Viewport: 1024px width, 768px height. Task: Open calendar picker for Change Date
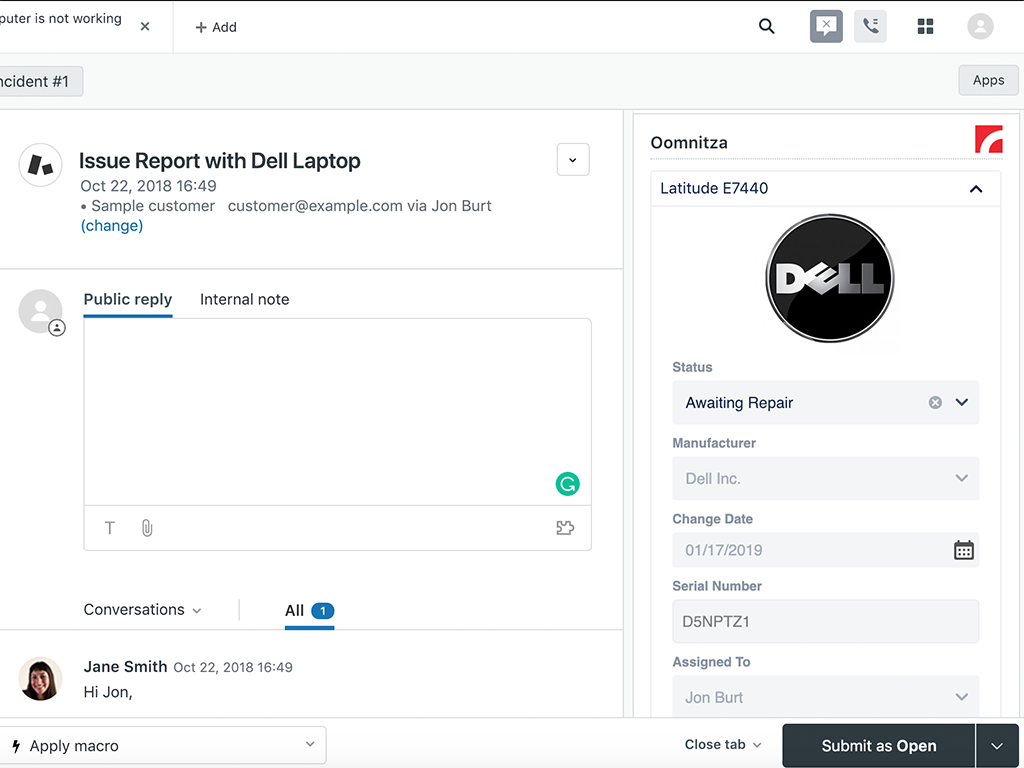[963, 550]
